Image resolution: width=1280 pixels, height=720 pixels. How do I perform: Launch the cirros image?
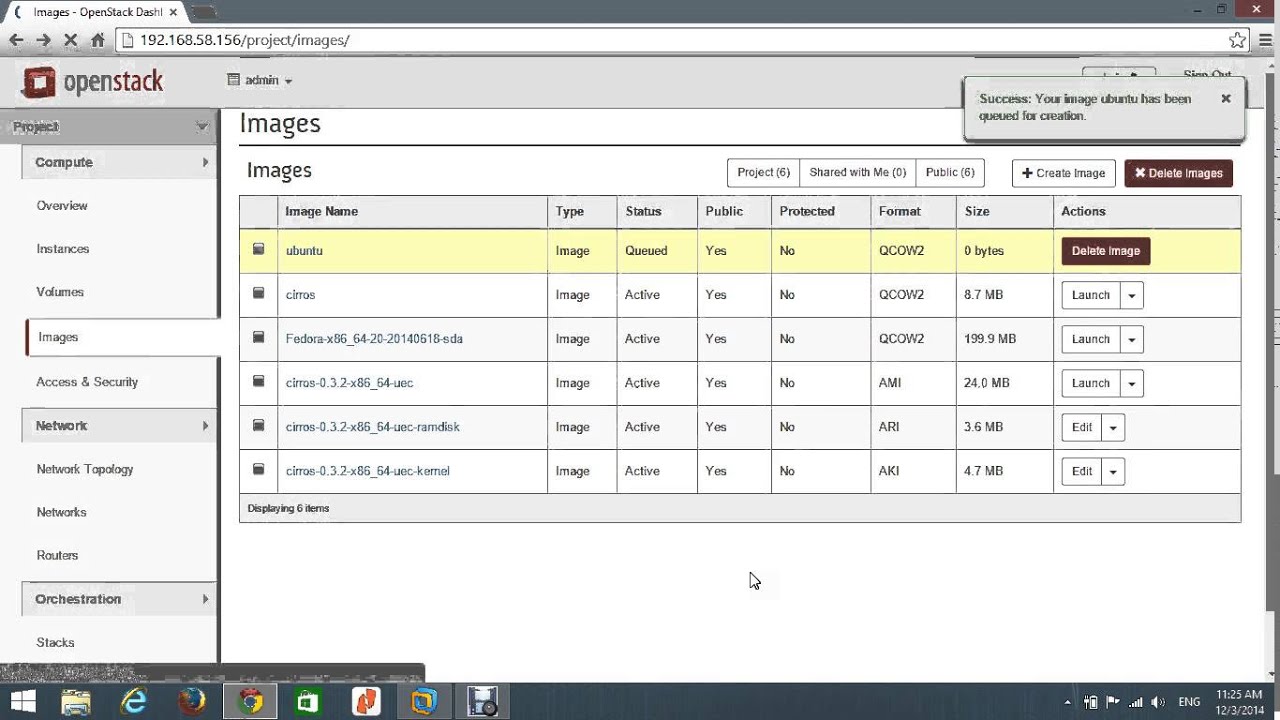coord(1090,295)
